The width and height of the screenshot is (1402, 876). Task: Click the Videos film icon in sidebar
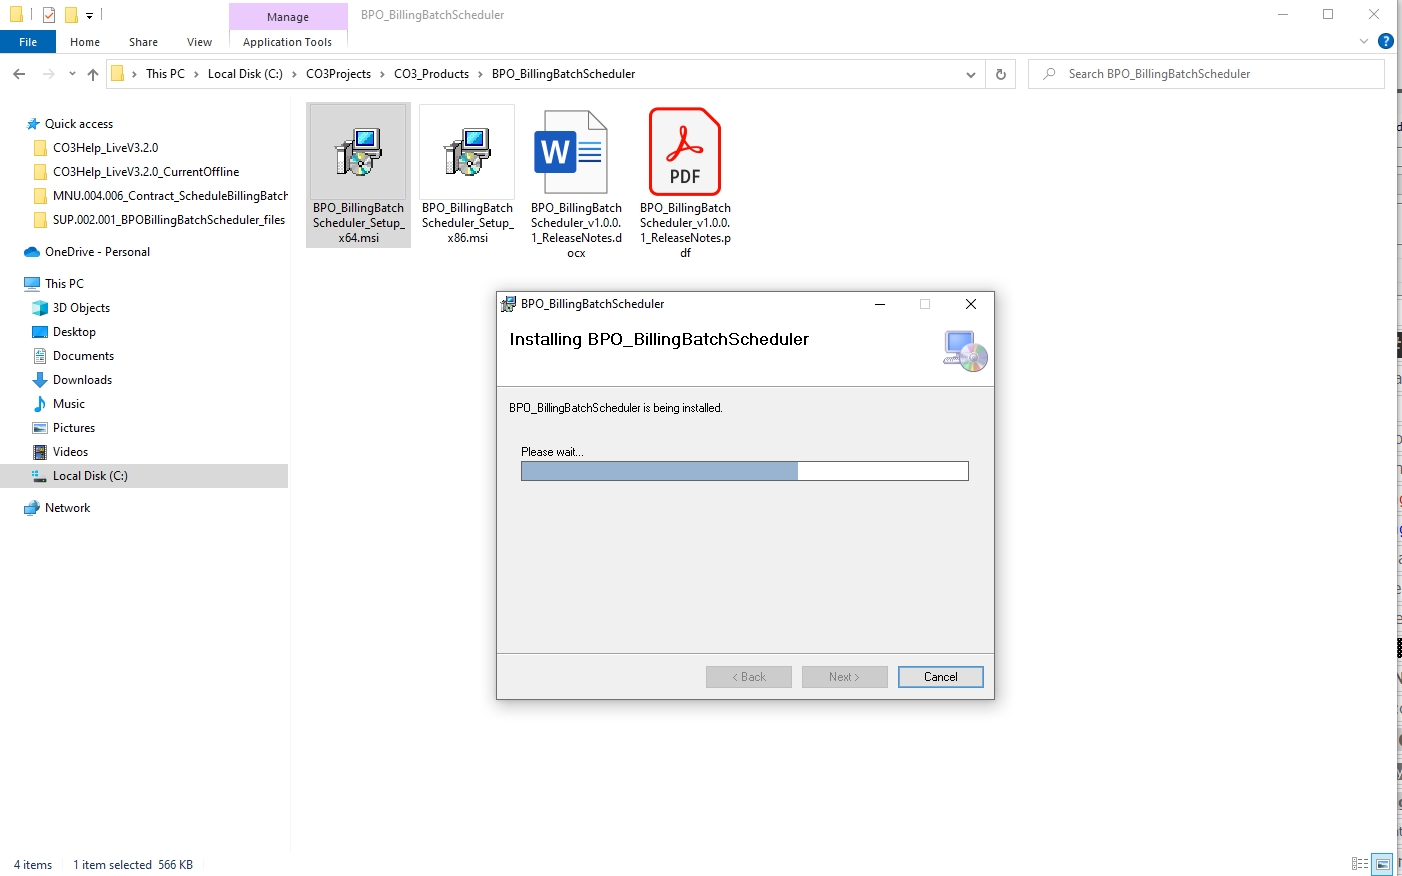[40, 452]
